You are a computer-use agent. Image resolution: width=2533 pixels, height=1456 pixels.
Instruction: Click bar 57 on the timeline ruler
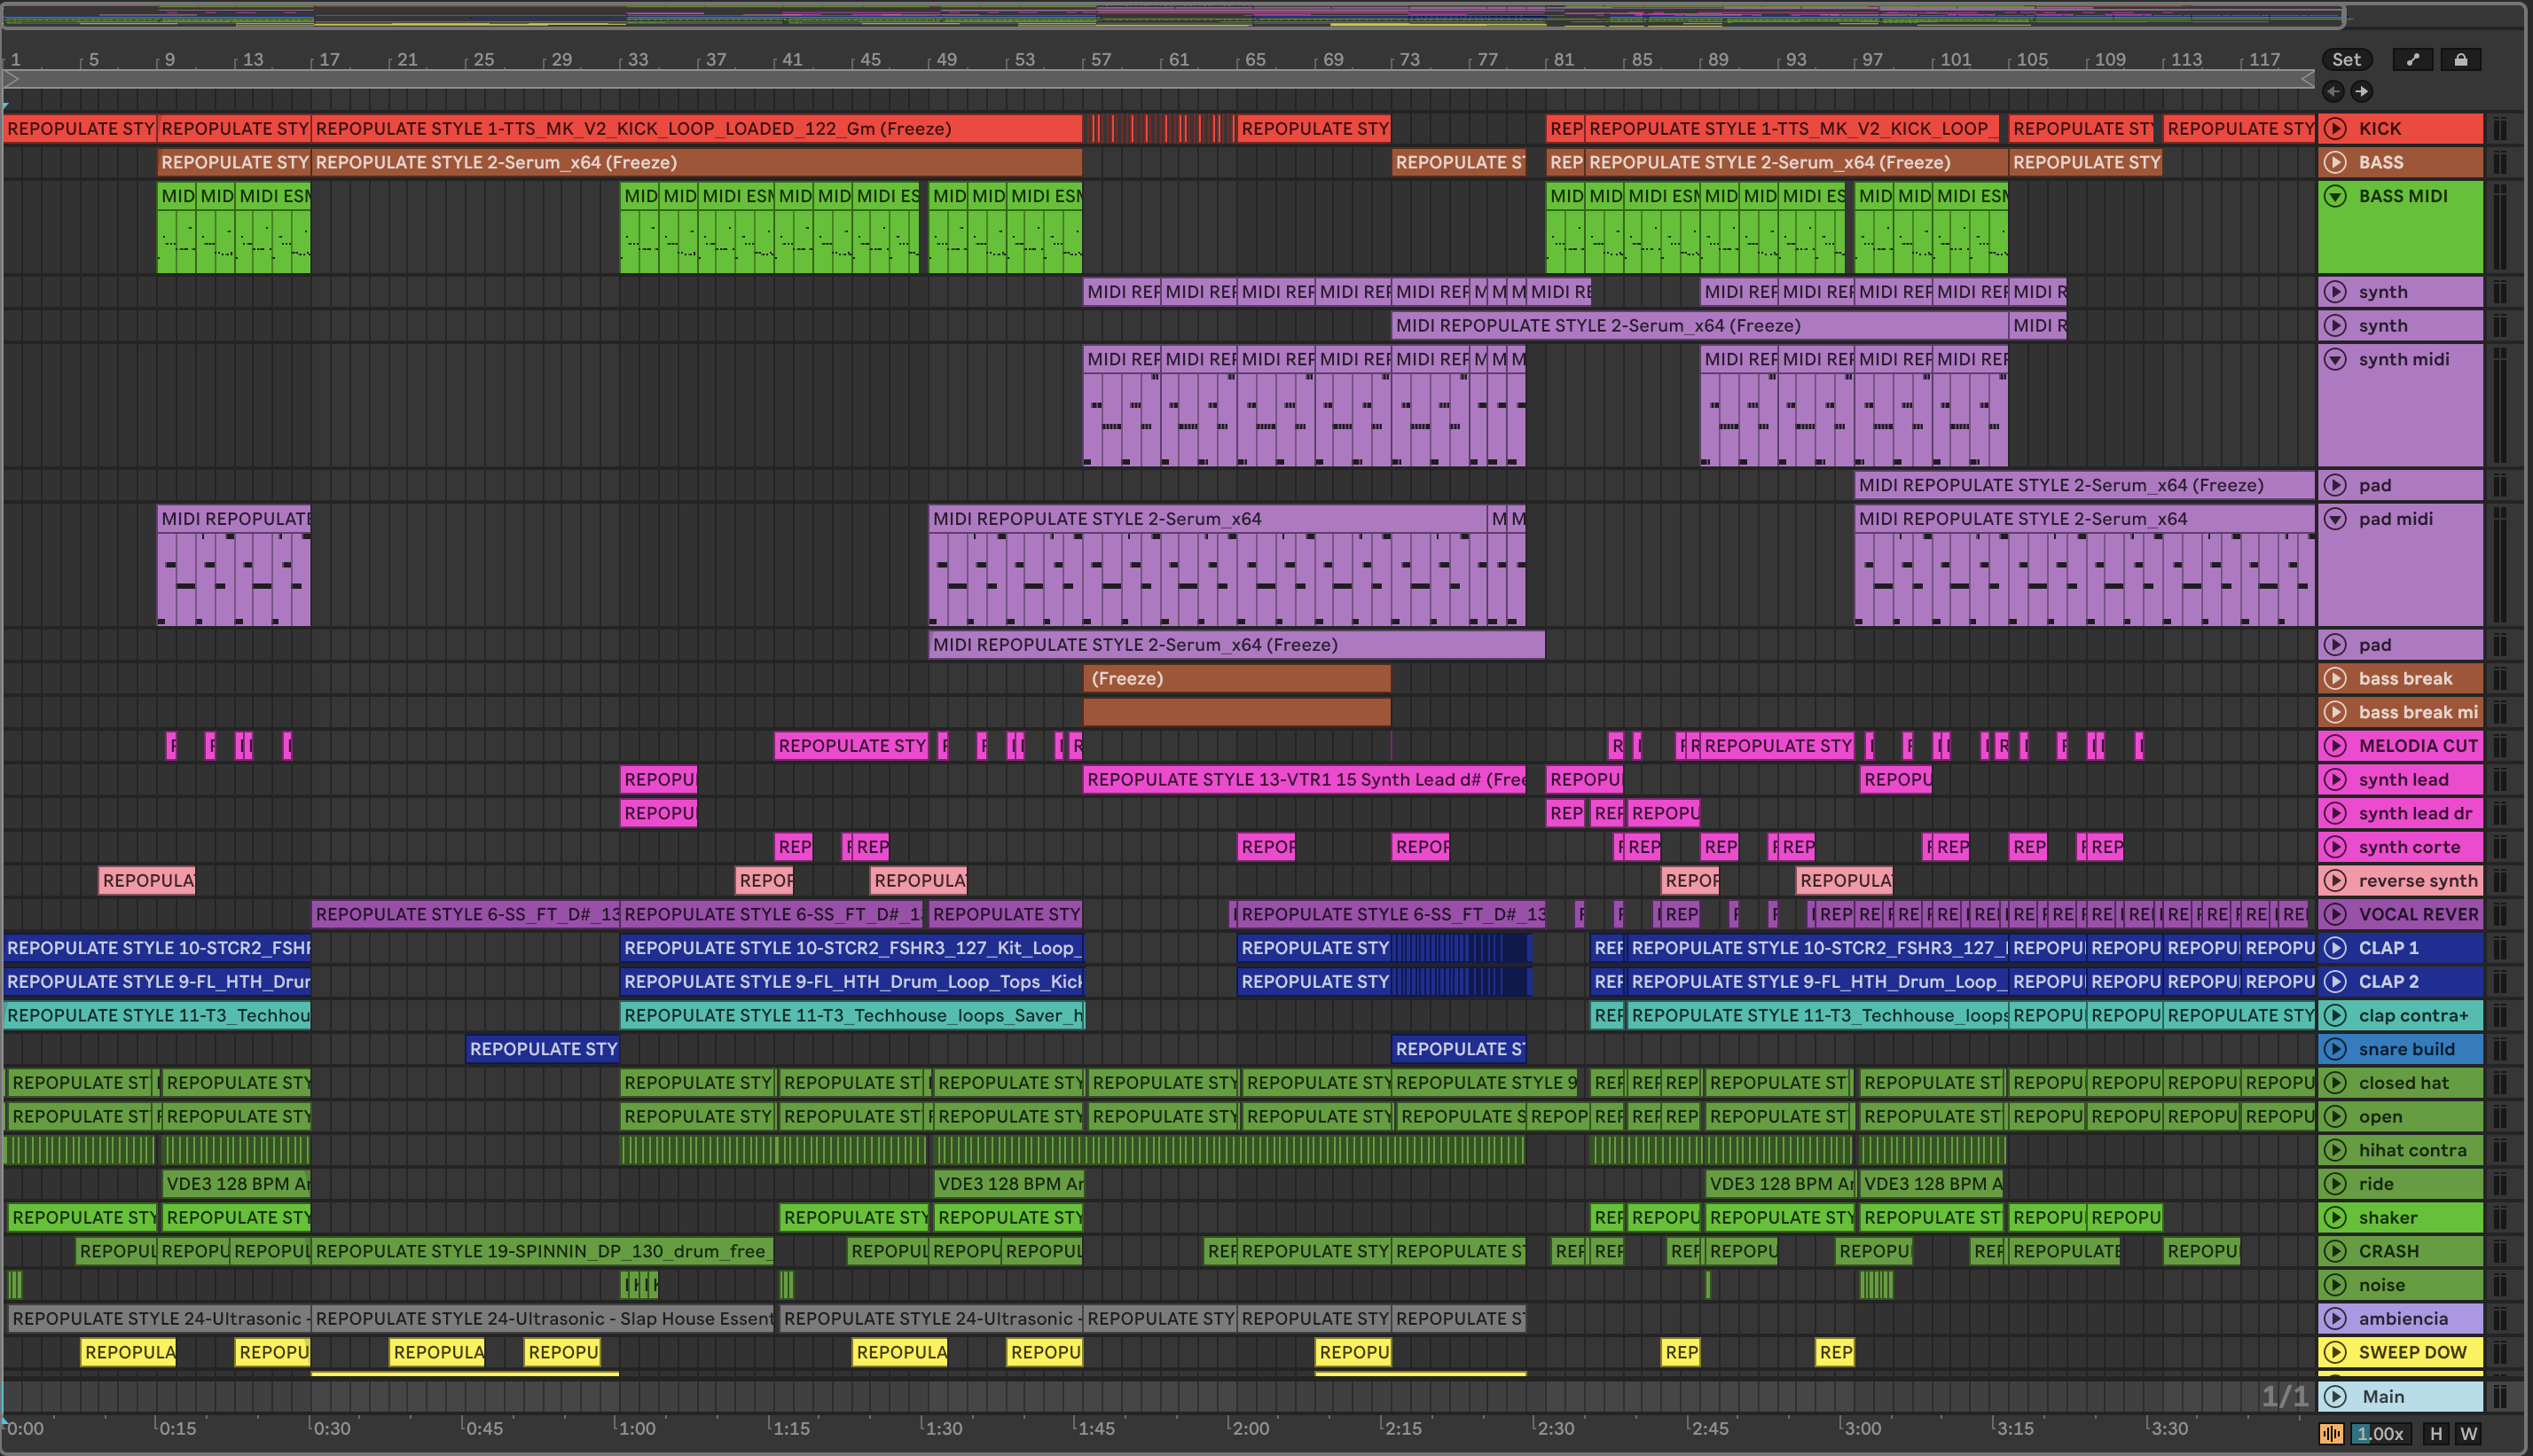pos(1100,60)
